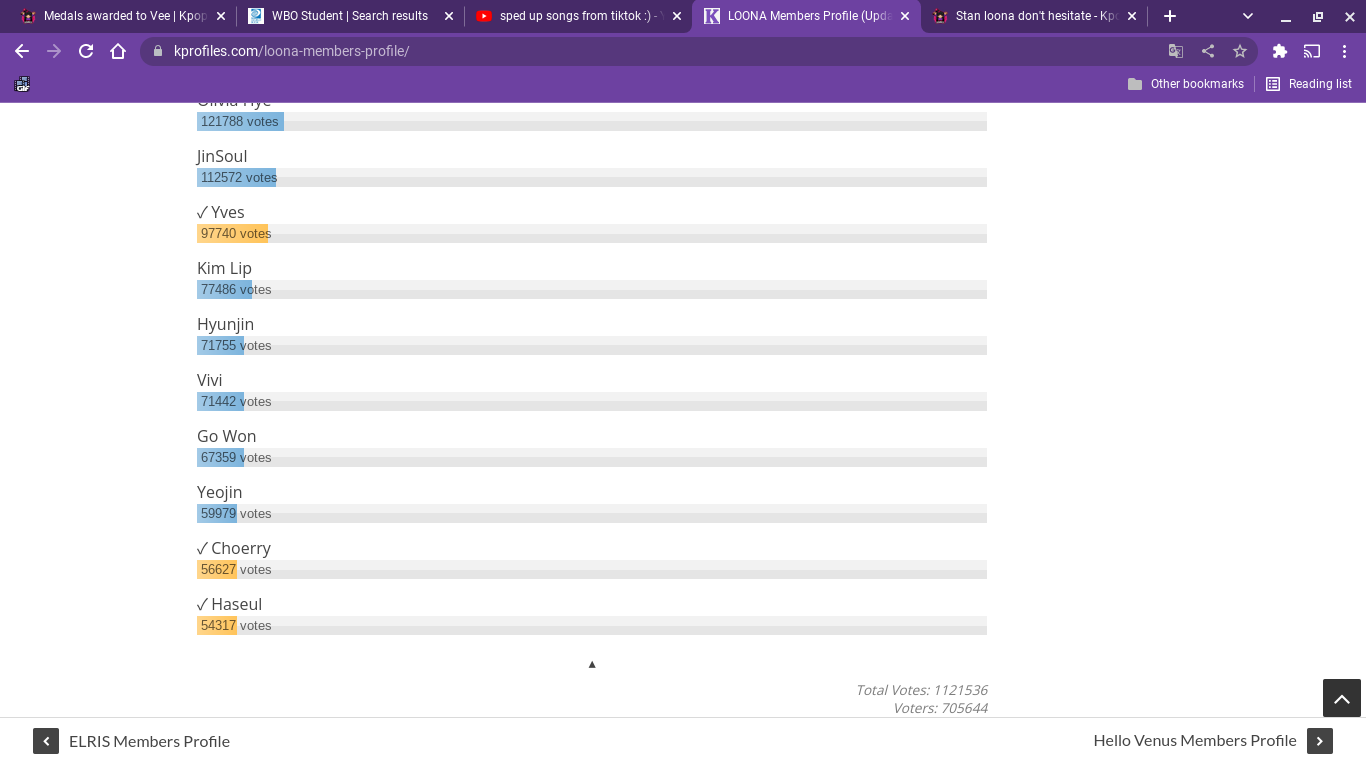Open the tab search dropdown arrow
Viewport: 1366px width, 768px height.
pos(1248,16)
